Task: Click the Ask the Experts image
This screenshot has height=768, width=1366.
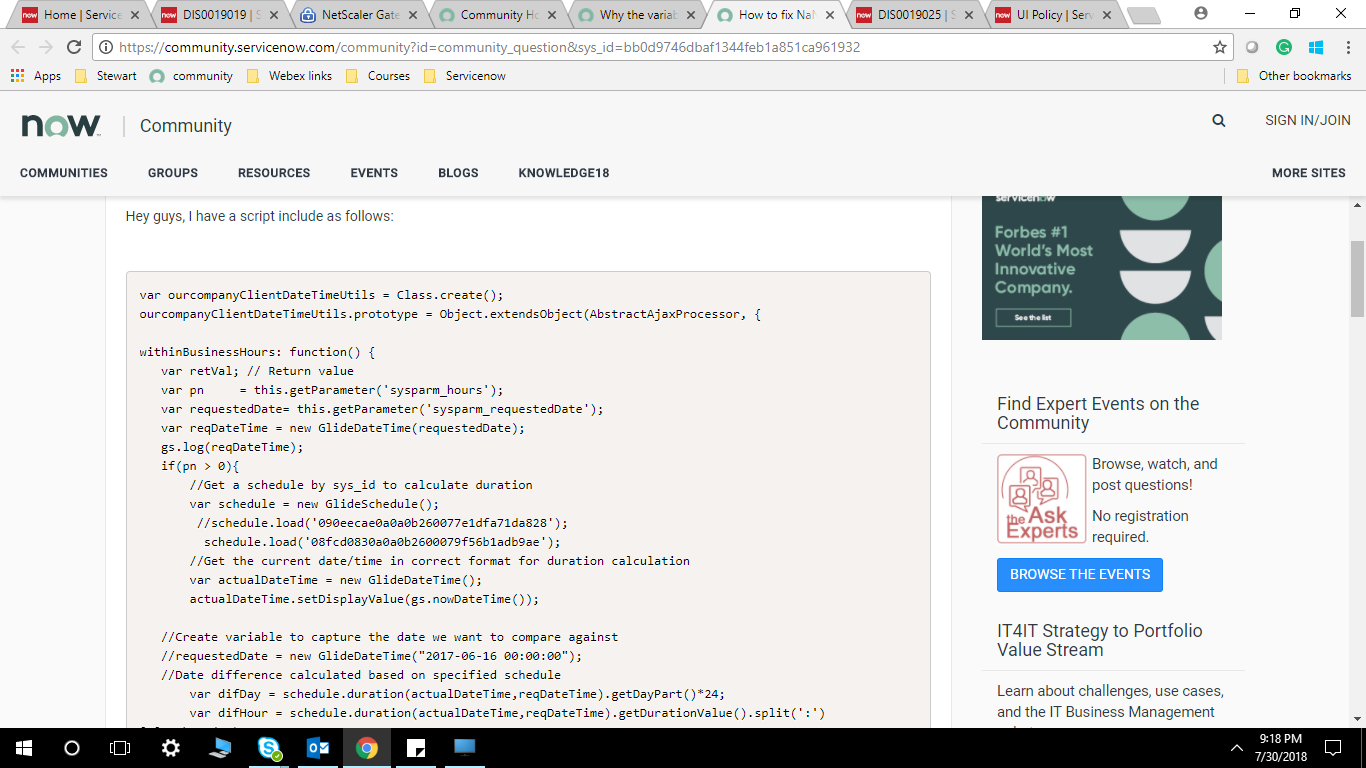Action: 1041,499
